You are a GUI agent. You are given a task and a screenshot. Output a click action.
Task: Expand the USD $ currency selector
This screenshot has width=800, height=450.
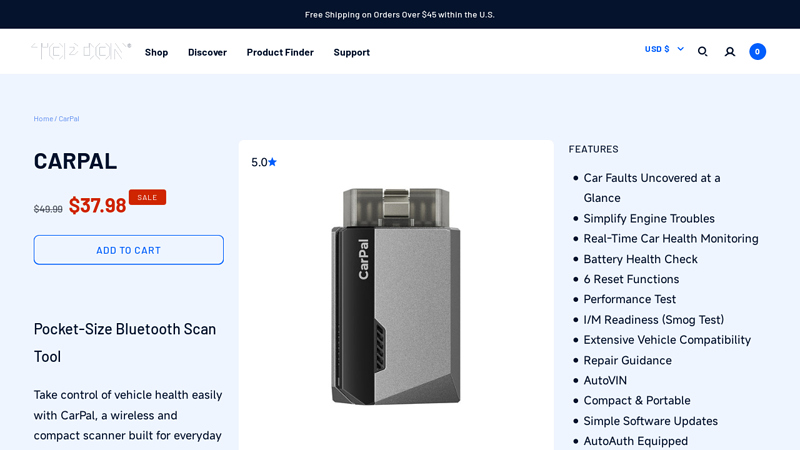pos(664,49)
